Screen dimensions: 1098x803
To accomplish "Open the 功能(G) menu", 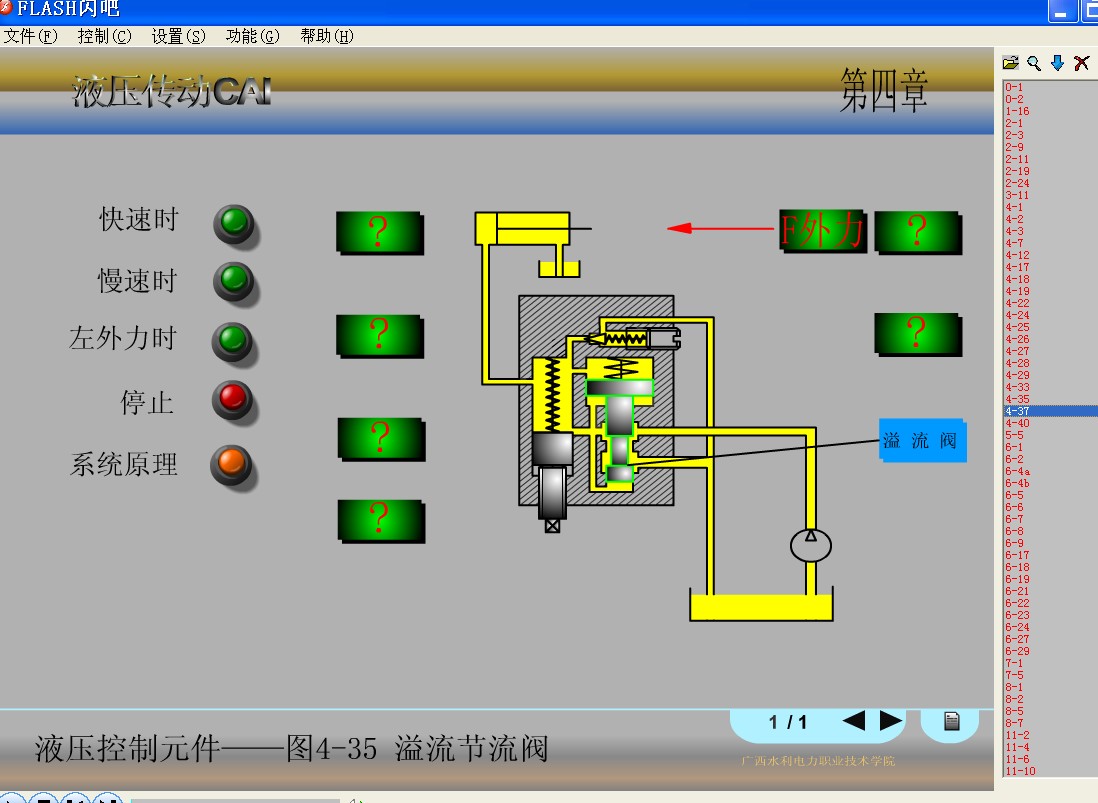I will [x=252, y=36].
